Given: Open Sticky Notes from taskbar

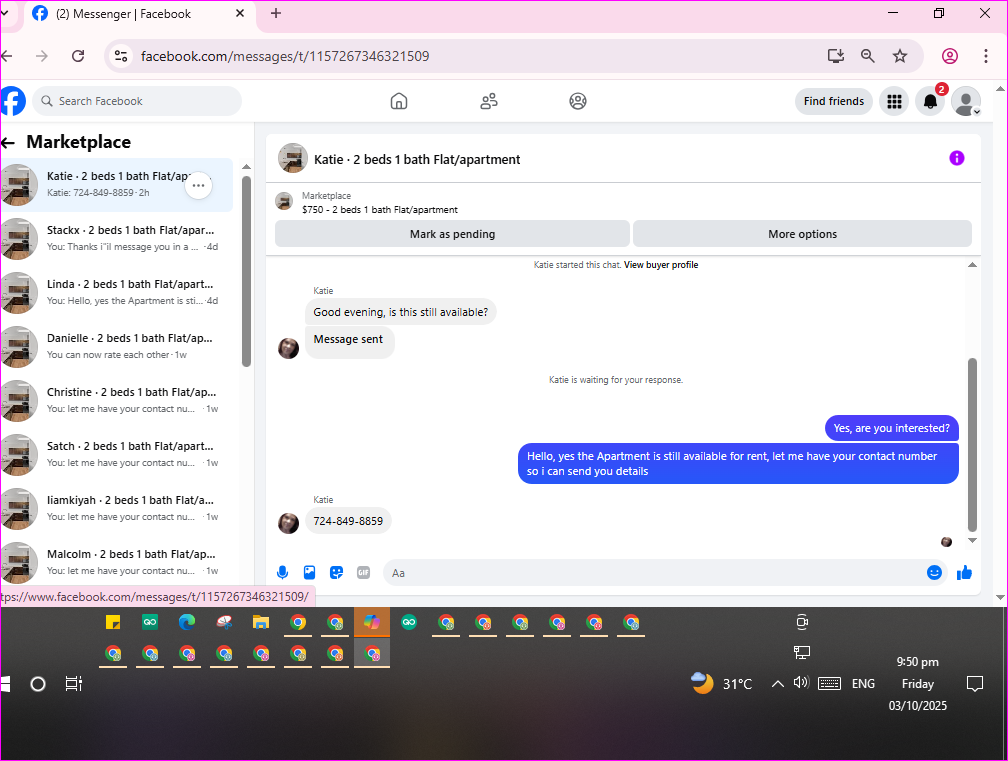Looking at the screenshot, I should pos(113,622).
